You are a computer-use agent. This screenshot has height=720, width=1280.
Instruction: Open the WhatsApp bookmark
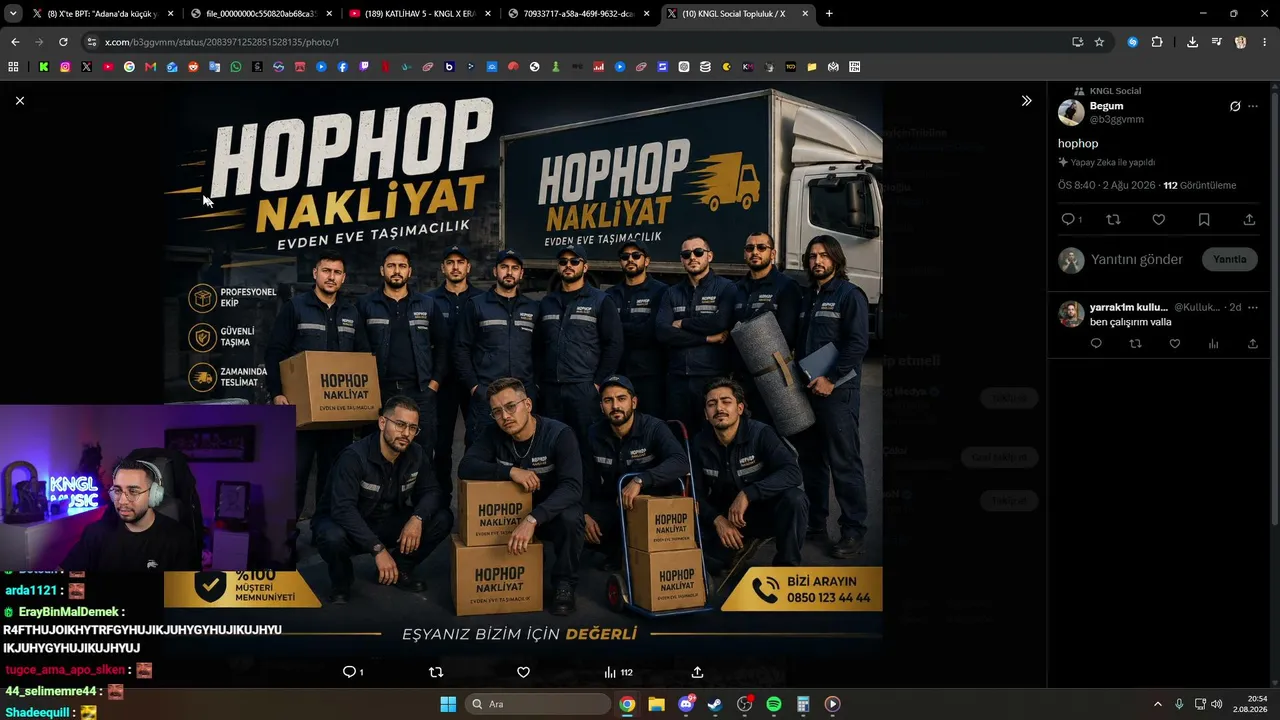[x=236, y=67]
